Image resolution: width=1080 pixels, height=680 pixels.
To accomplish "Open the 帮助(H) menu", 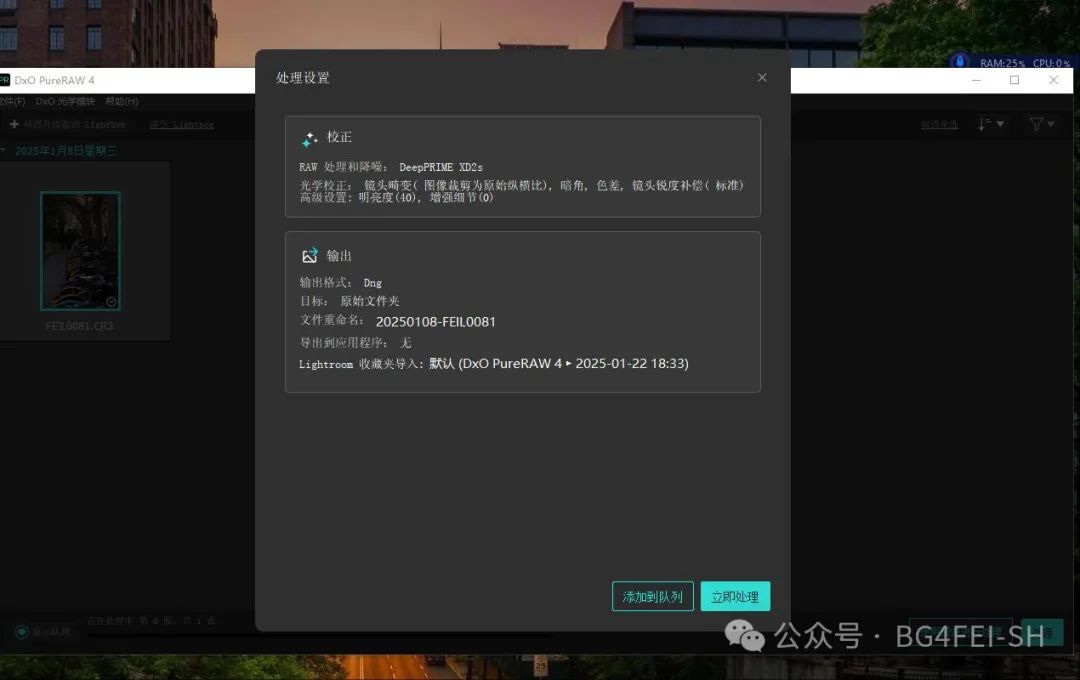I will click(x=121, y=101).
